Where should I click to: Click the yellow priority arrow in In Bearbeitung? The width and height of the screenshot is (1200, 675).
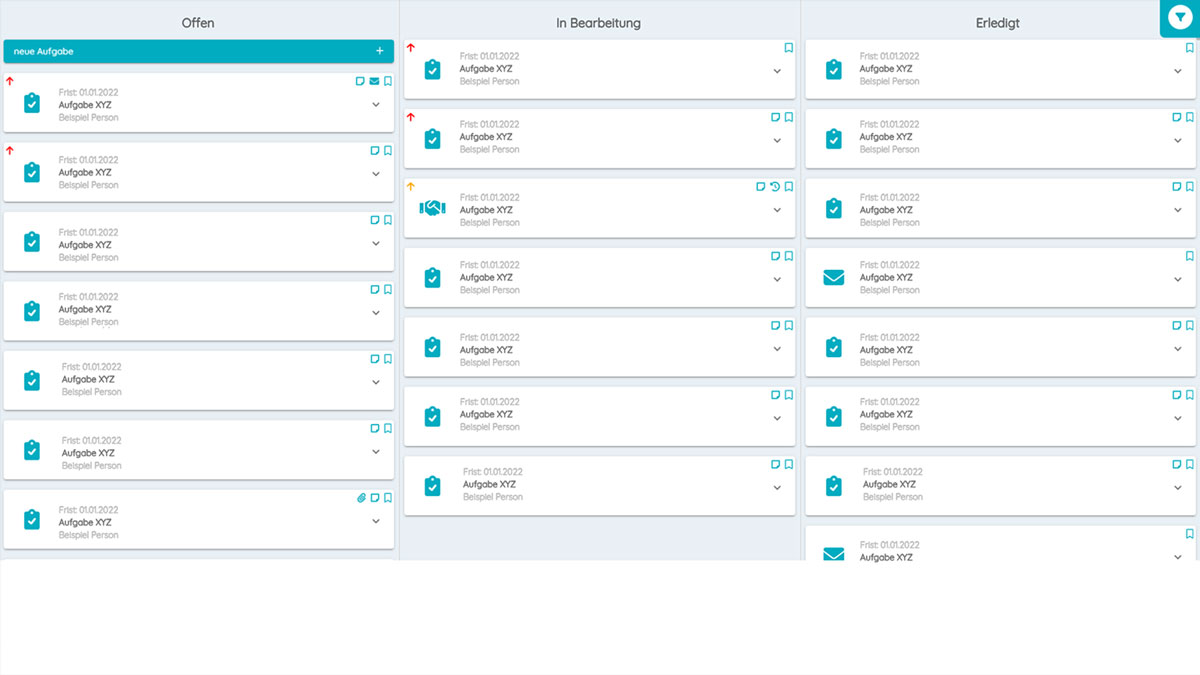(x=409, y=185)
